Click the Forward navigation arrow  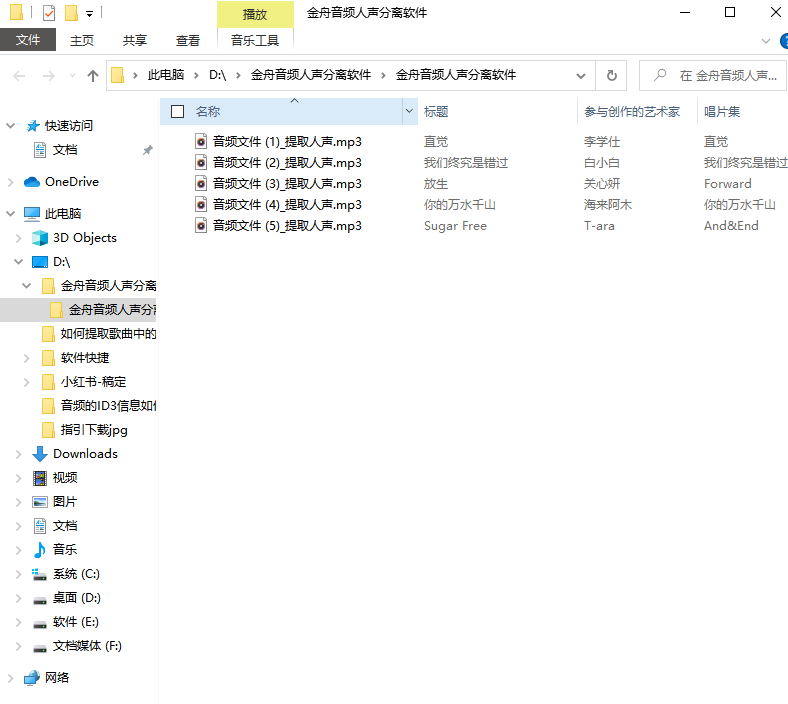coord(49,76)
